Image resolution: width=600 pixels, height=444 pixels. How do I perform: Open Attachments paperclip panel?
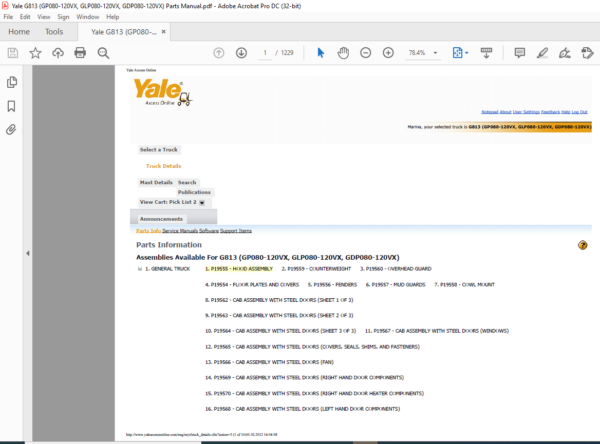(11, 130)
